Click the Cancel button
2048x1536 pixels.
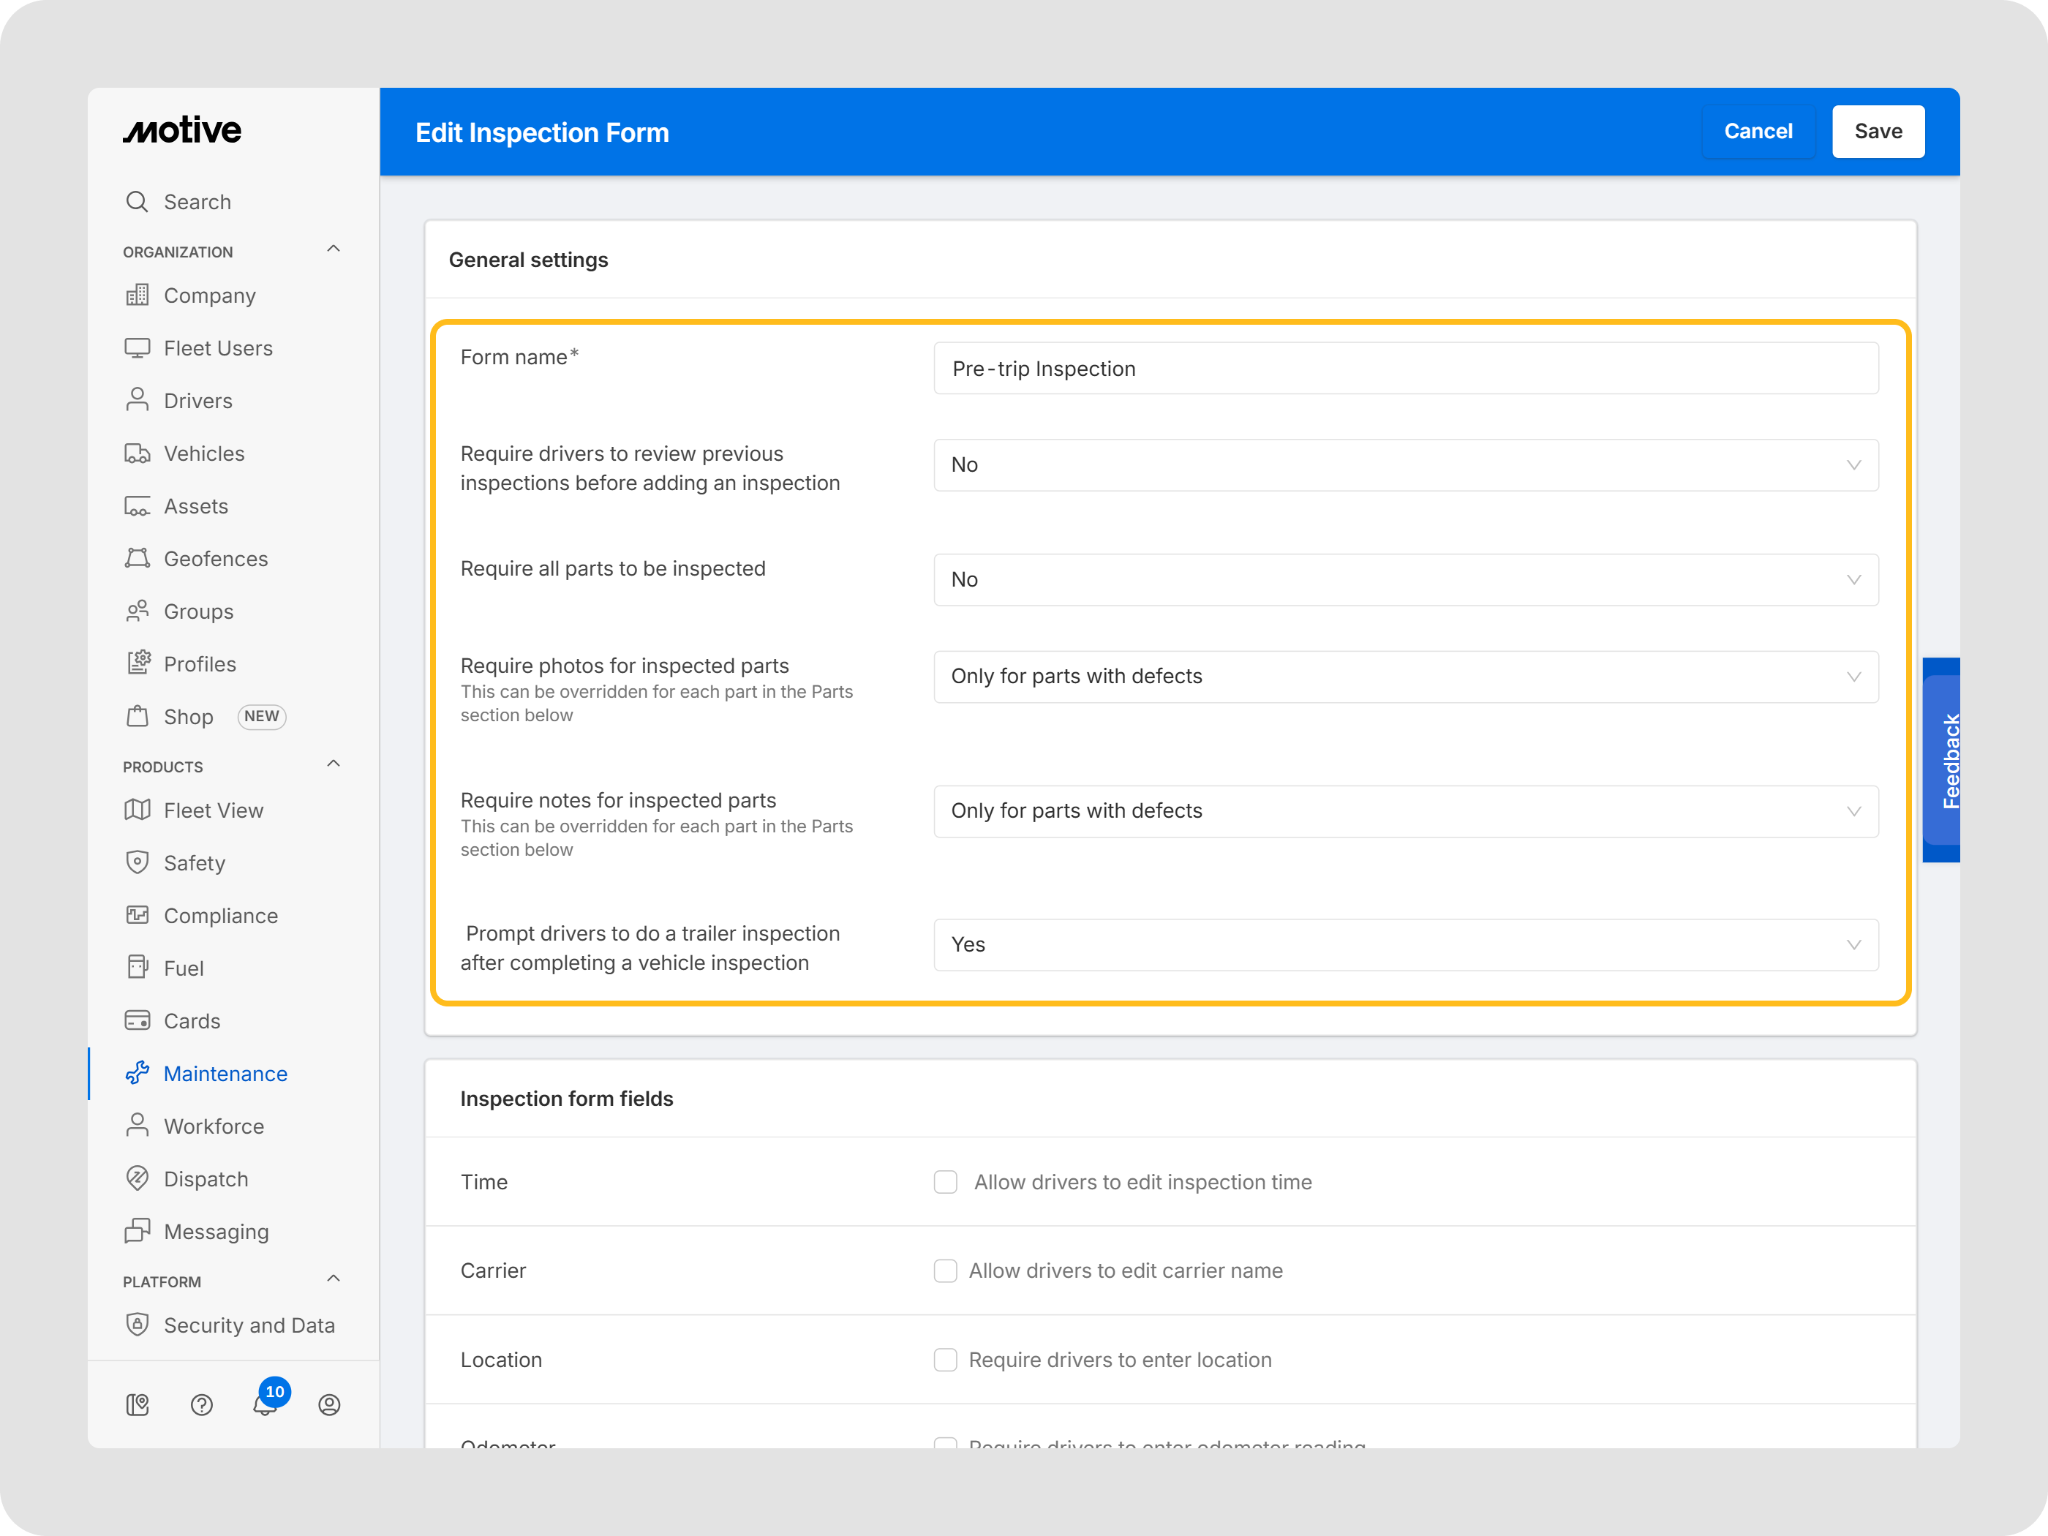coord(1757,131)
